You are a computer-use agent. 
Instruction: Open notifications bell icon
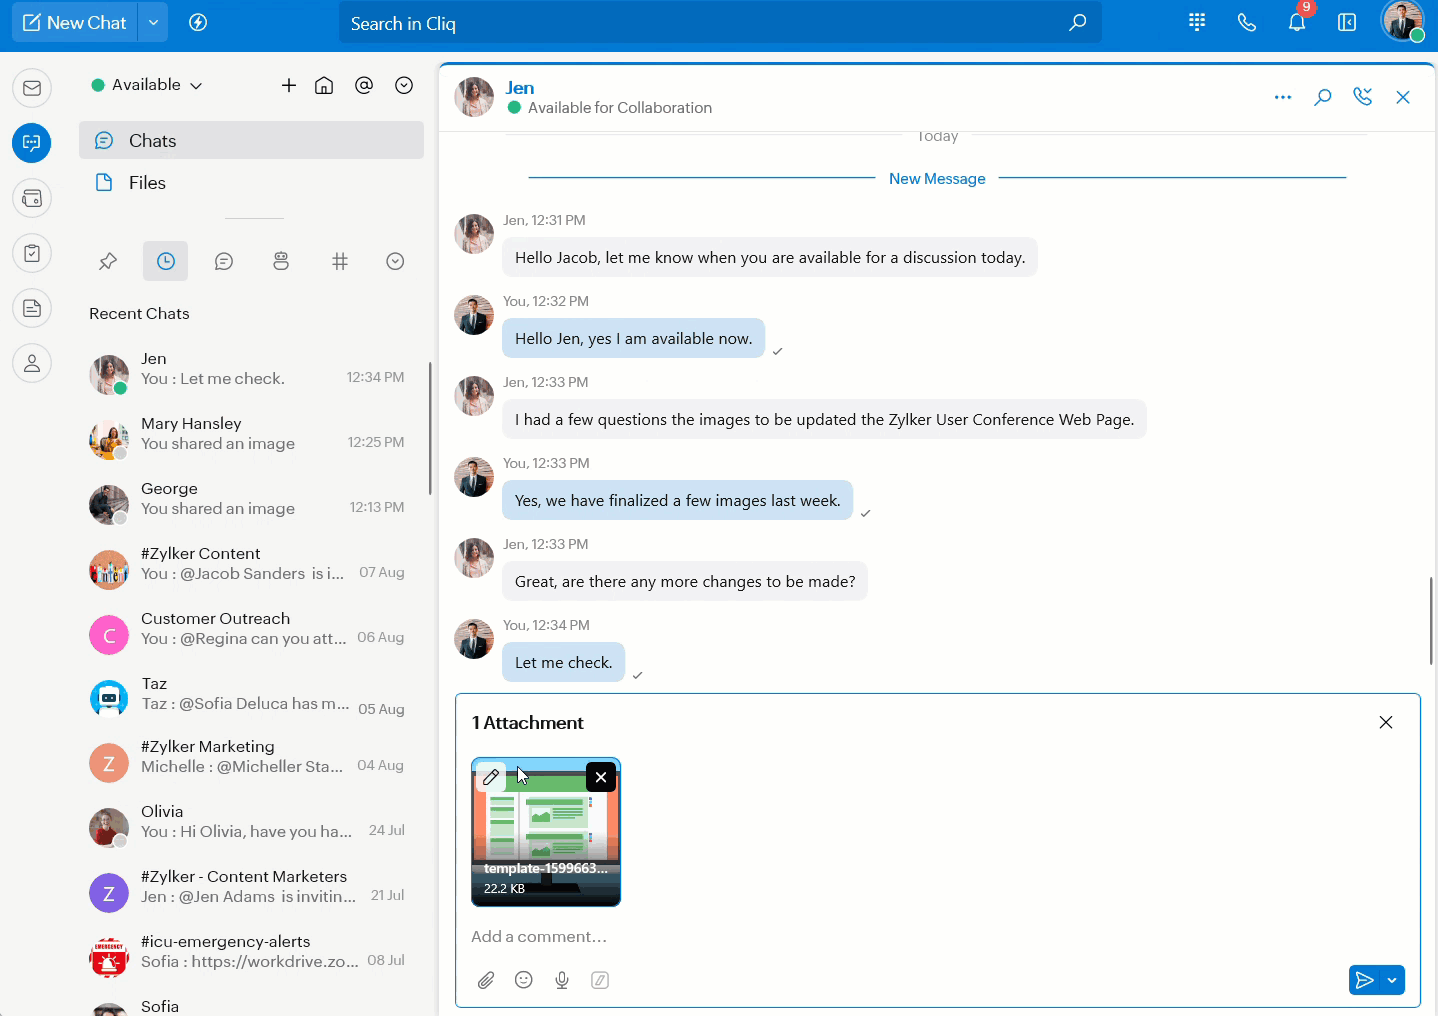pyautogui.click(x=1297, y=23)
